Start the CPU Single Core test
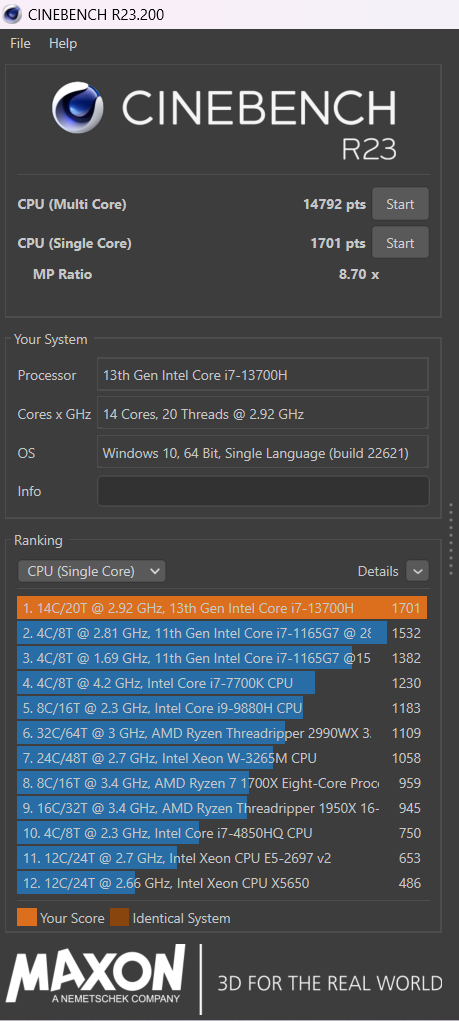 pos(400,243)
